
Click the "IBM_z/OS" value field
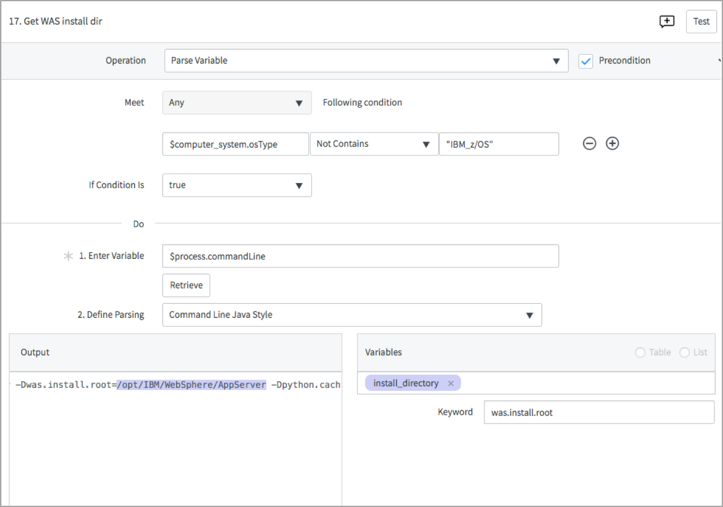pos(499,144)
